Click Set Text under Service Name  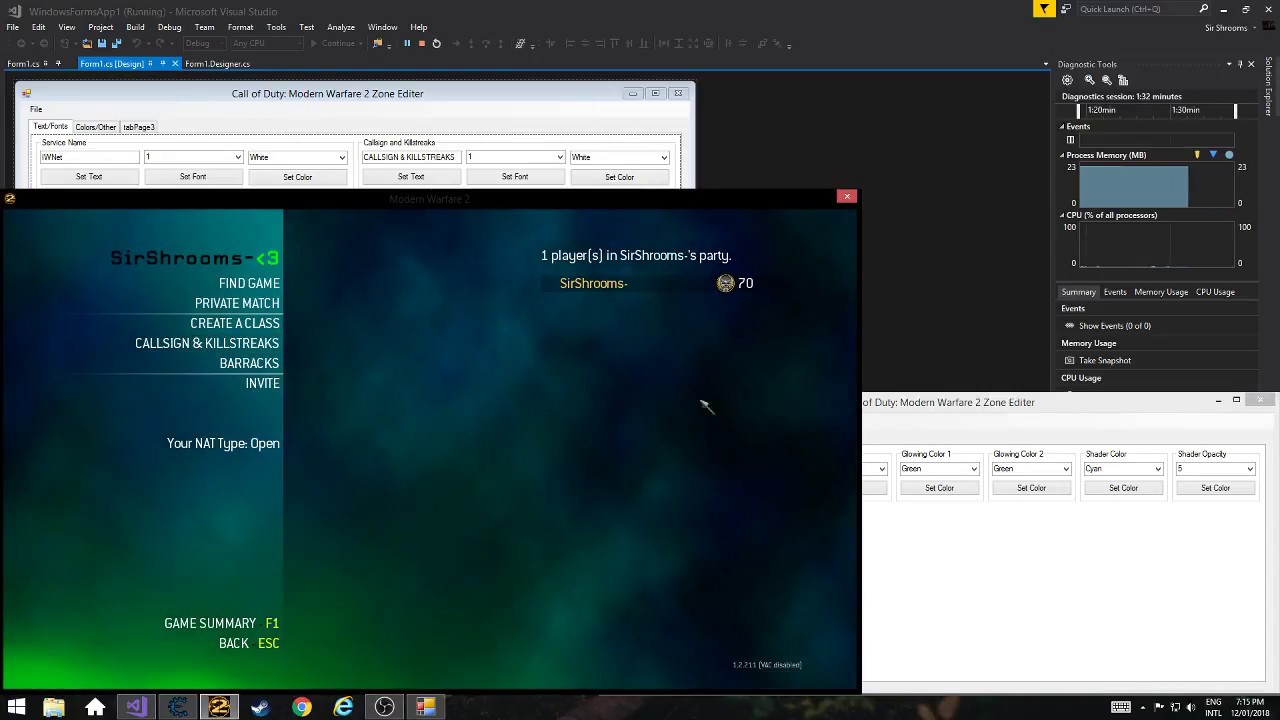tap(89, 177)
